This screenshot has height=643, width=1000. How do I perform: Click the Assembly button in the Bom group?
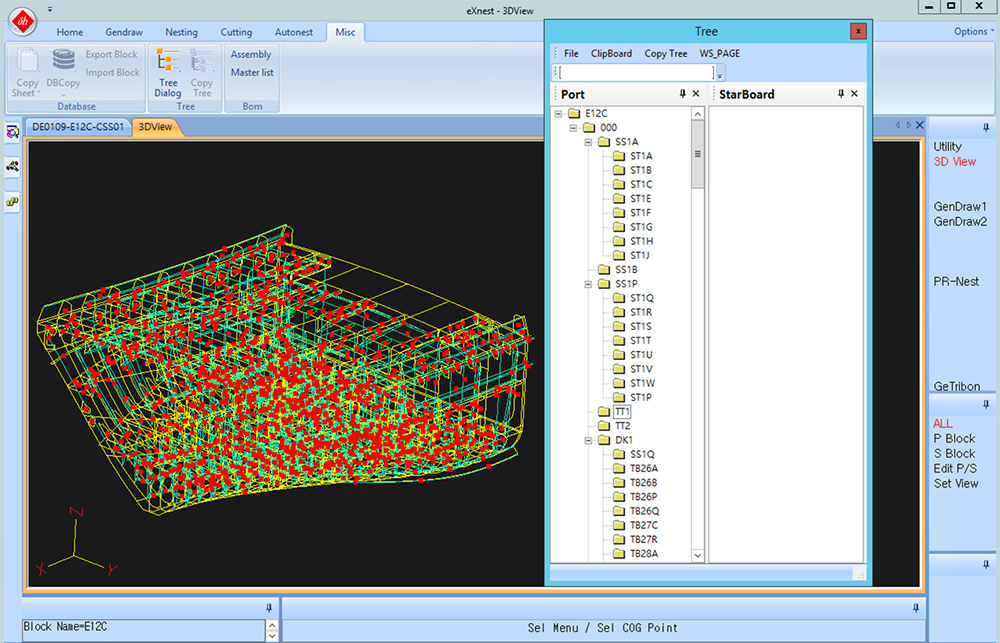point(251,55)
